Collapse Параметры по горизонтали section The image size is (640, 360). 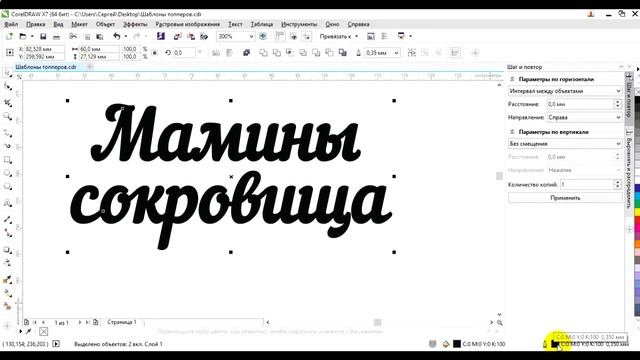click(512, 79)
